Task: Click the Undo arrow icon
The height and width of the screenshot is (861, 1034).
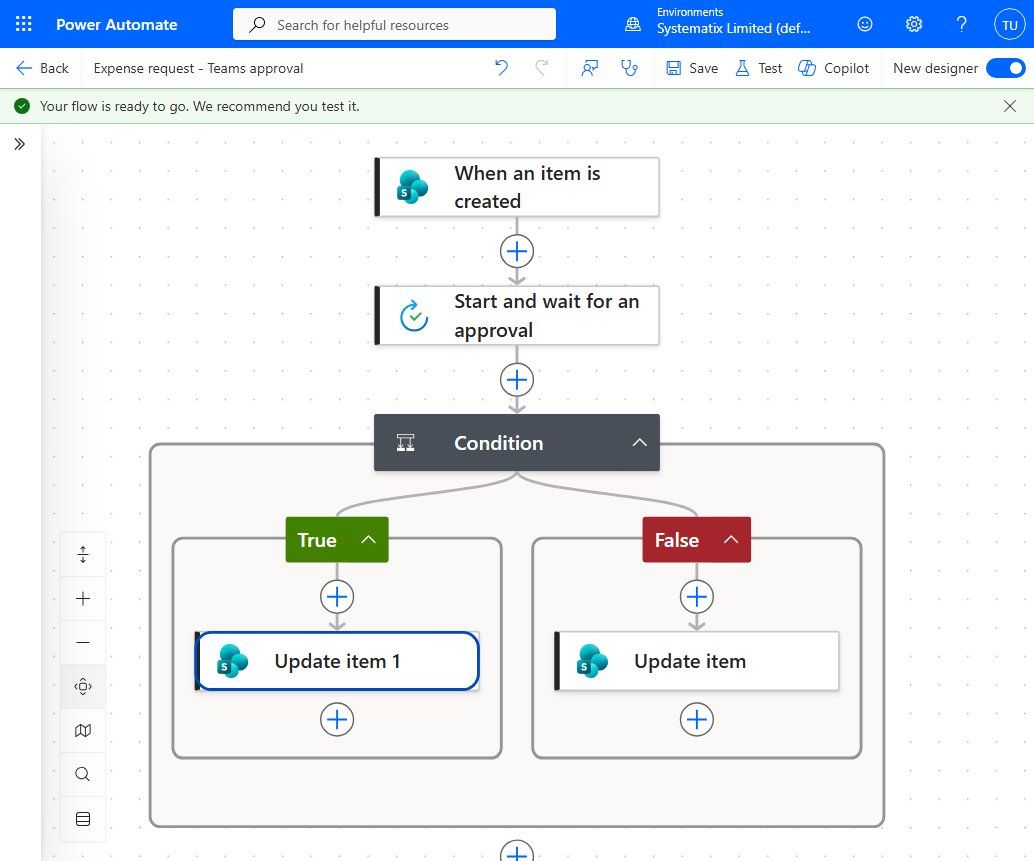Action: pyautogui.click(x=502, y=68)
